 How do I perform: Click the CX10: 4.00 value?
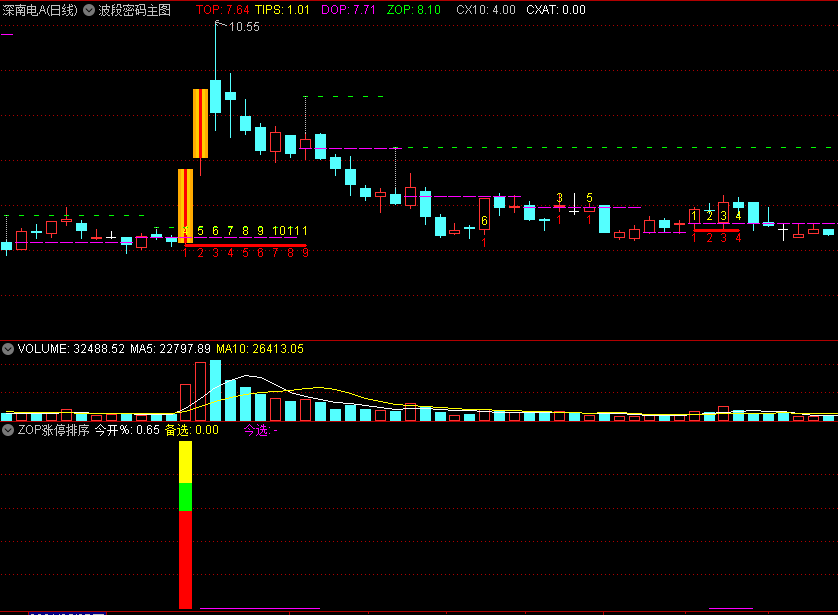[x=486, y=10]
